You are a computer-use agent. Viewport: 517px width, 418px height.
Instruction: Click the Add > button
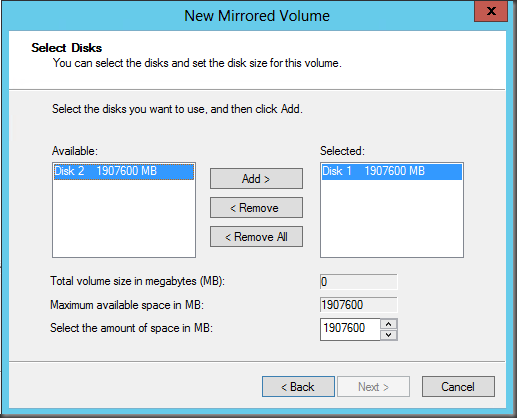[256, 179]
